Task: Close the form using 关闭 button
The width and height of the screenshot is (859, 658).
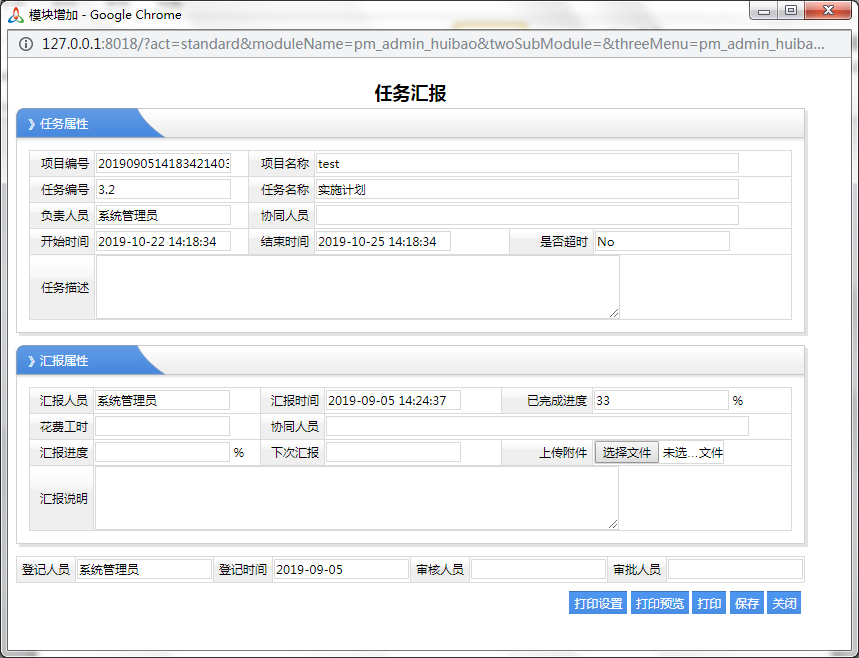Action: click(x=783, y=604)
